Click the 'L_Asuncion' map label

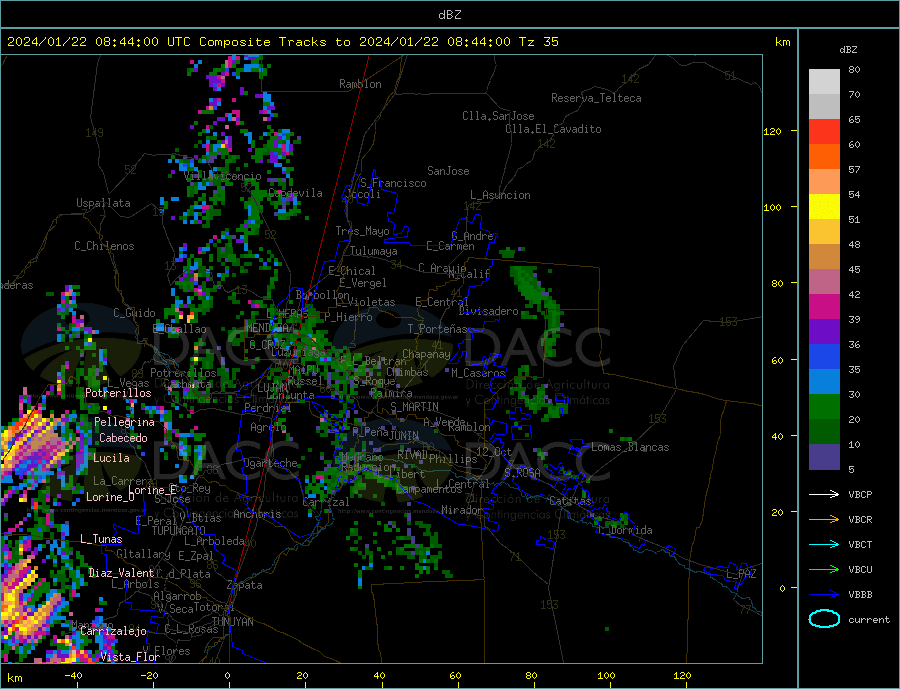[500, 195]
